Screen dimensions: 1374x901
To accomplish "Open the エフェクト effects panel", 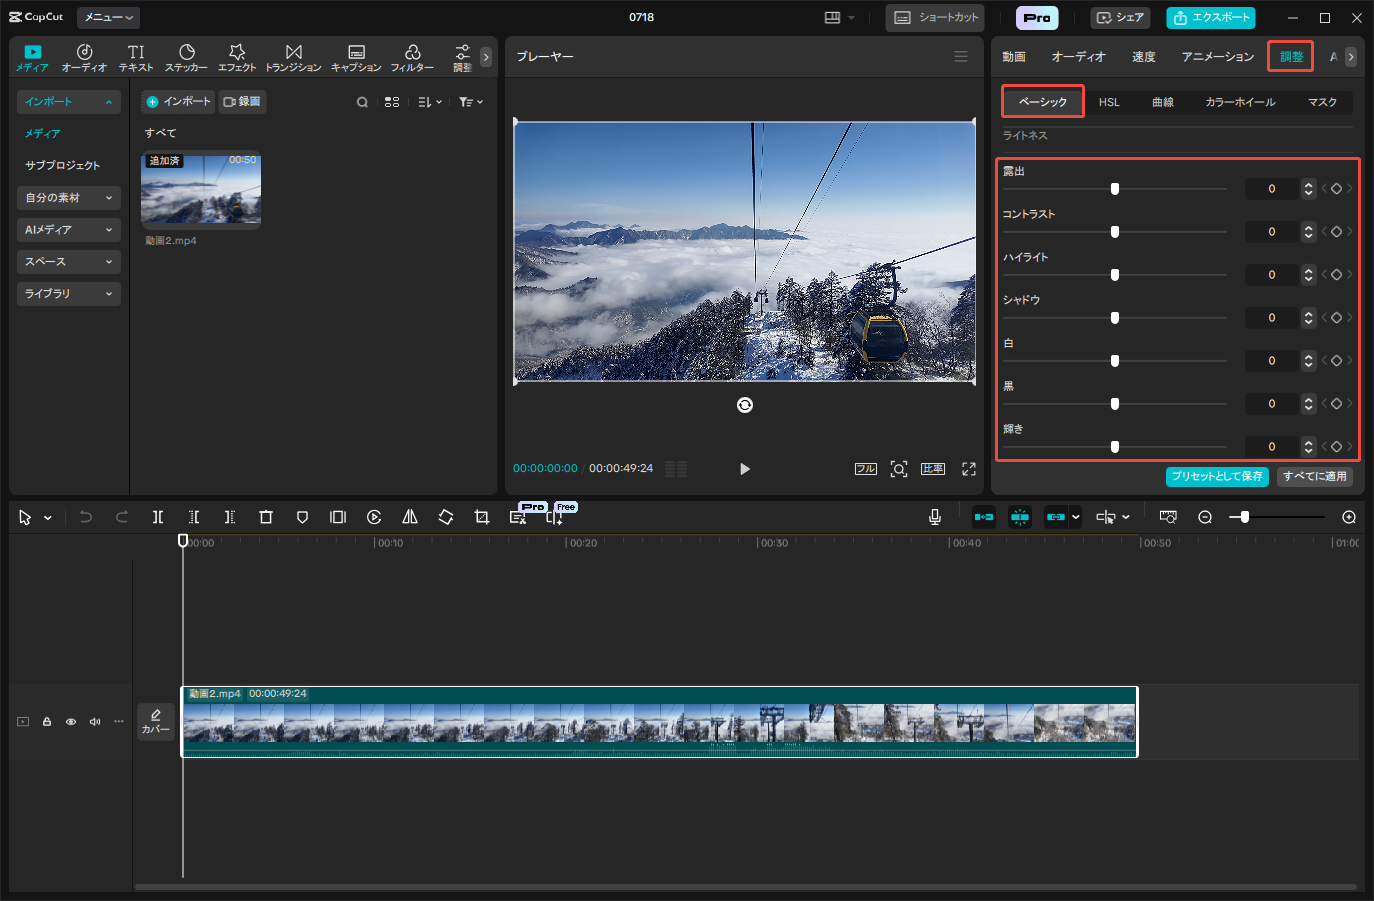I will click(x=237, y=57).
